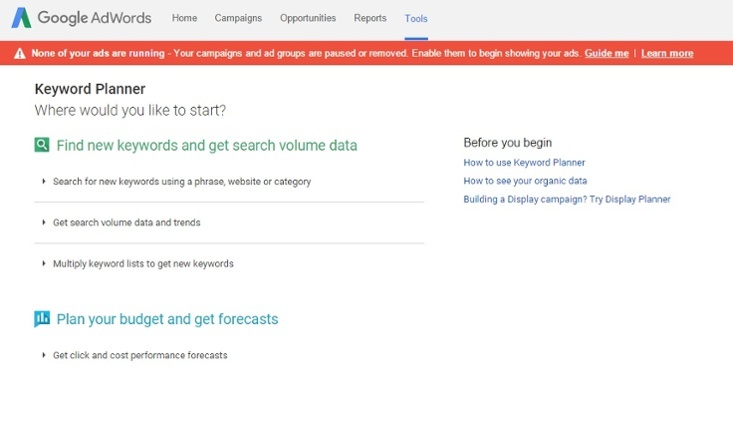
Task: Click the Guide me link
Action: click(x=606, y=53)
